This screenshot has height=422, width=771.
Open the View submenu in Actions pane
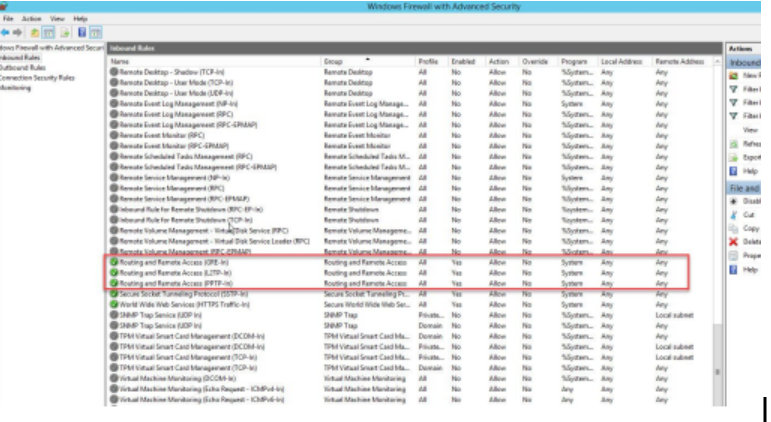pyautogui.click(x=750, y=130)
